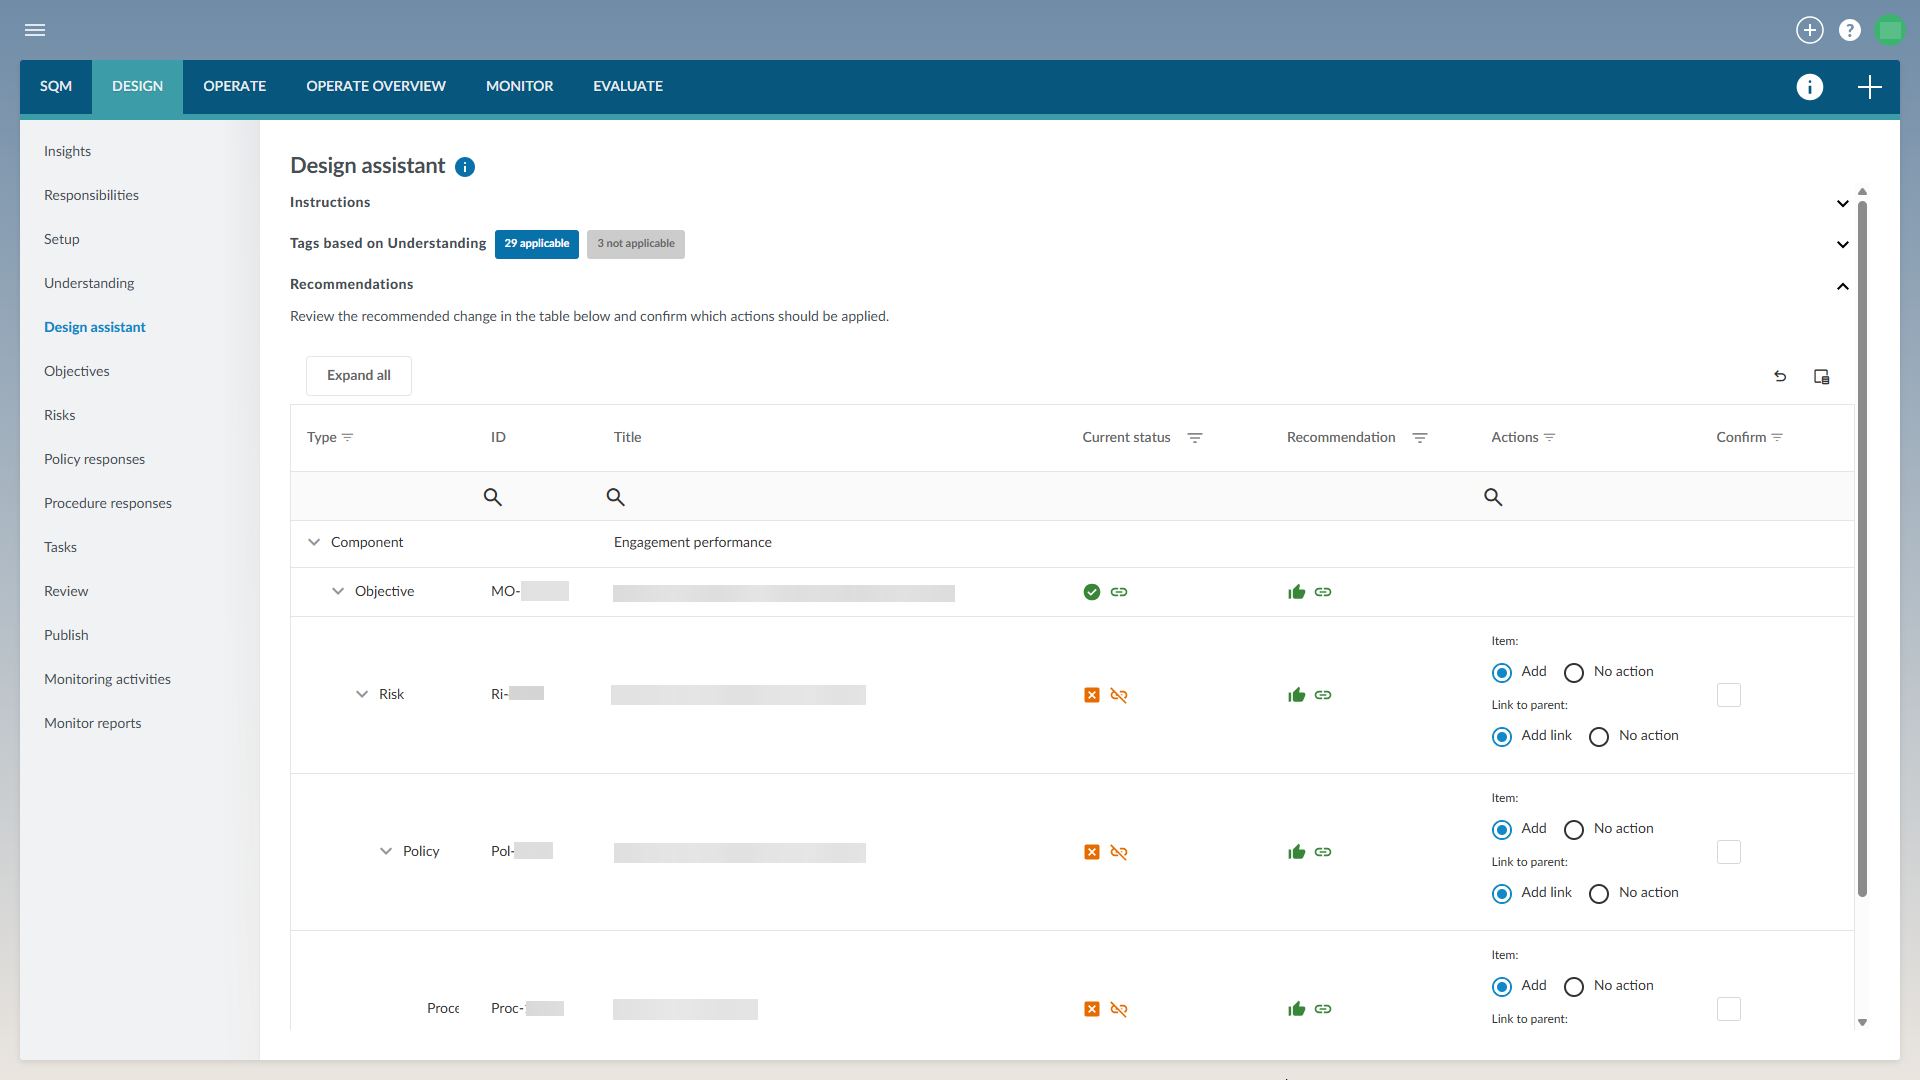
Task: Open the green user profile avatar
Action: coord(1889,30)
